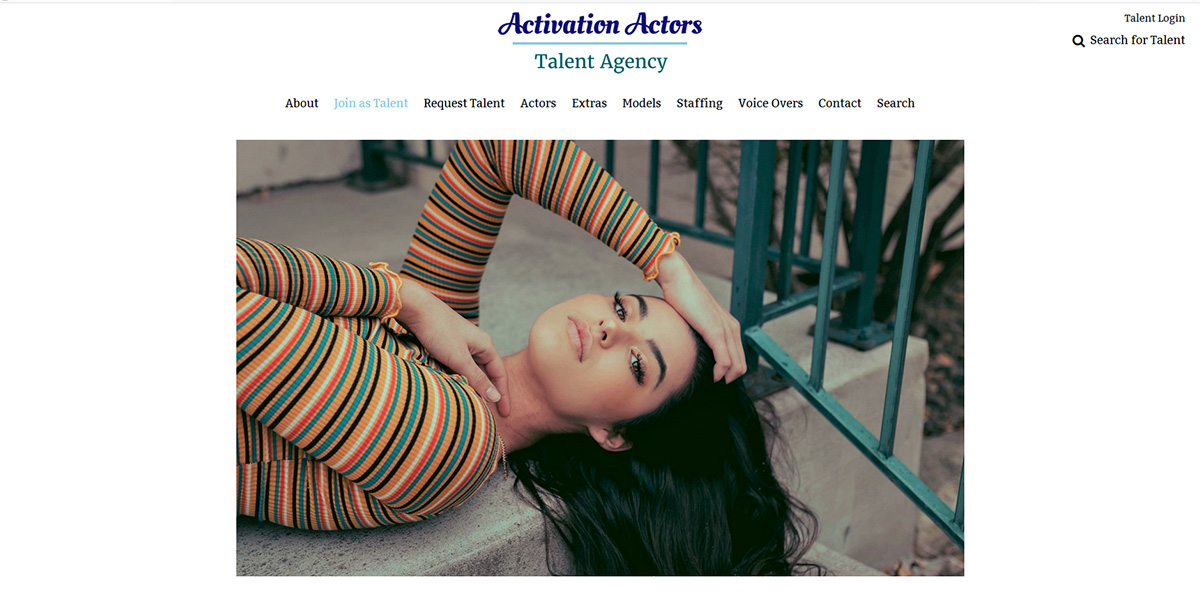Screen dimensions: 1200x600
Task: Click the blue divider line under logo
Action: pos(600,44)
